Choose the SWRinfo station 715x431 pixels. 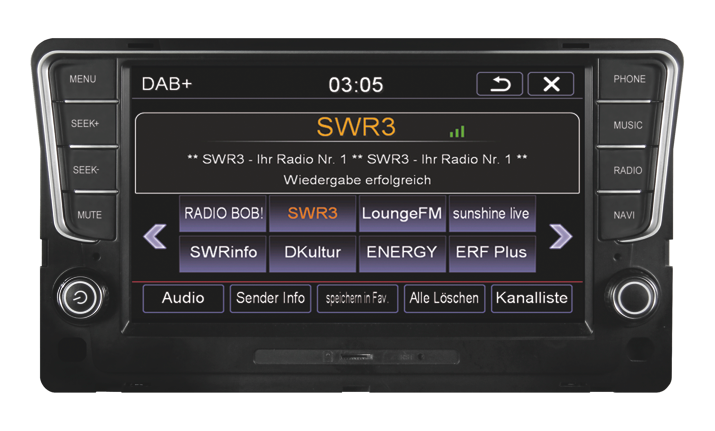tap(223, 253)
